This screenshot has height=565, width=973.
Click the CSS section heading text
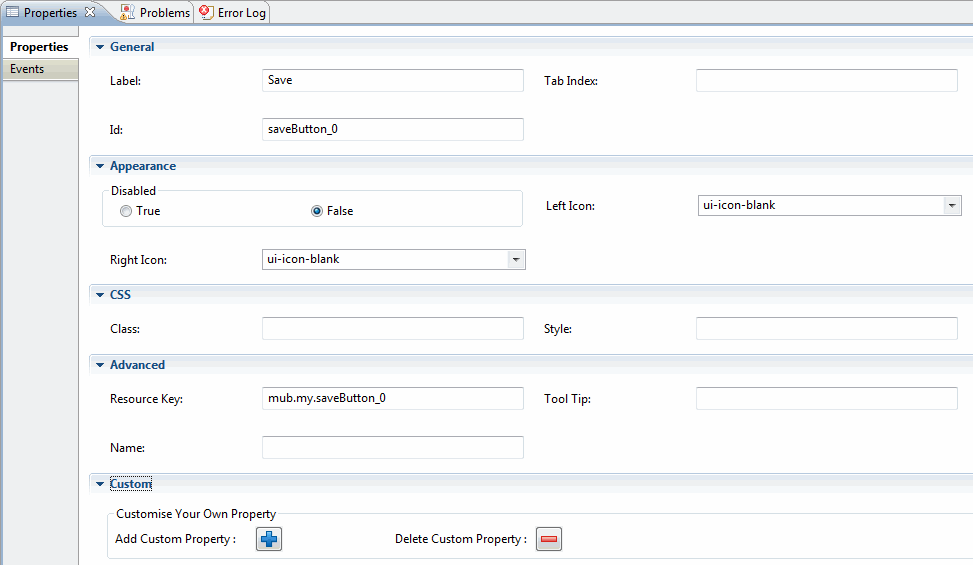pos(120,295)
